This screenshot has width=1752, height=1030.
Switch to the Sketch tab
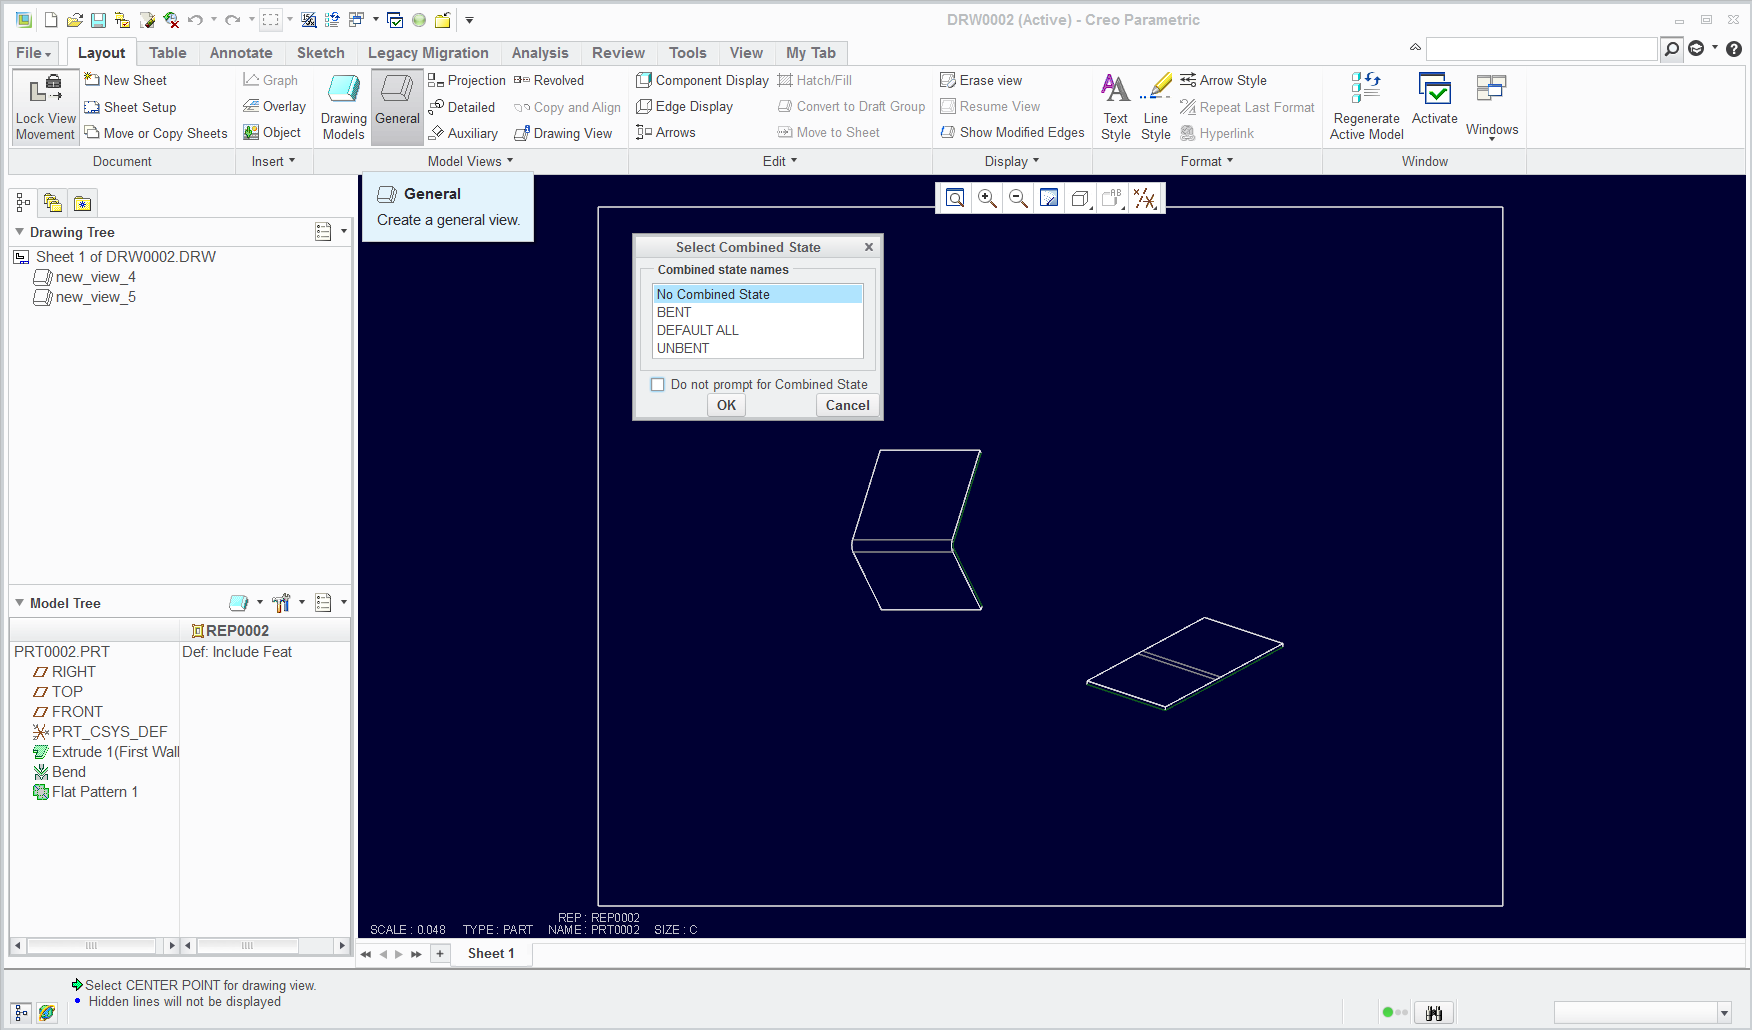pos(321,53)
